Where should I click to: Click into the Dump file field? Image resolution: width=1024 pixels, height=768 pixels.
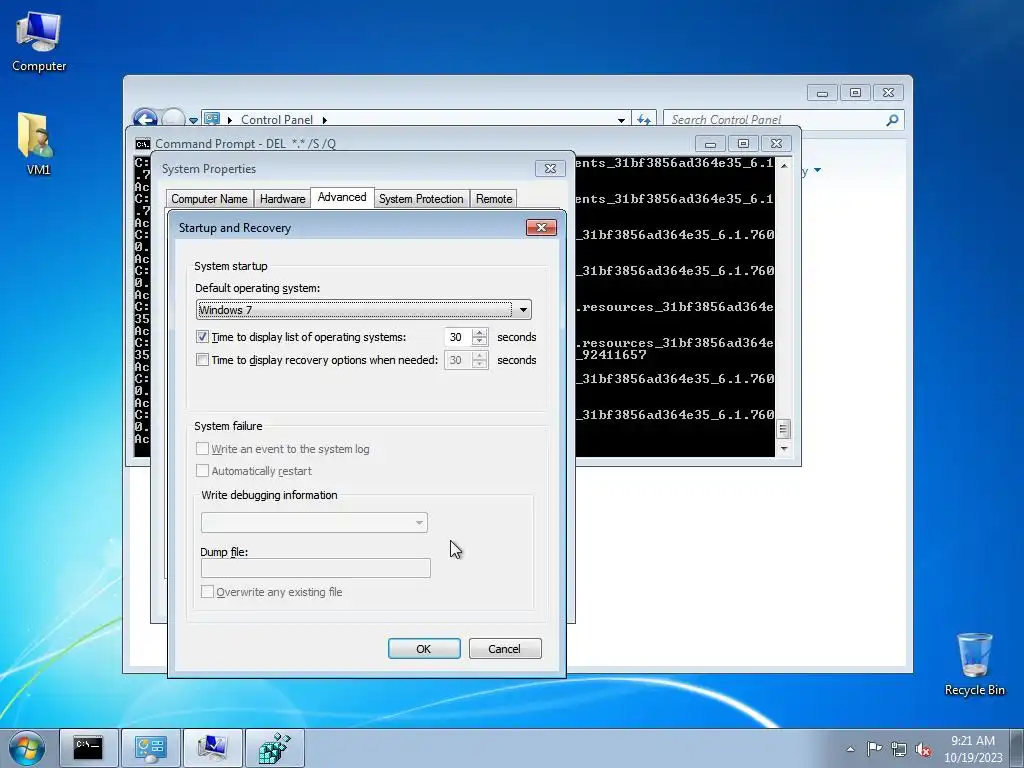pos(315,568)
